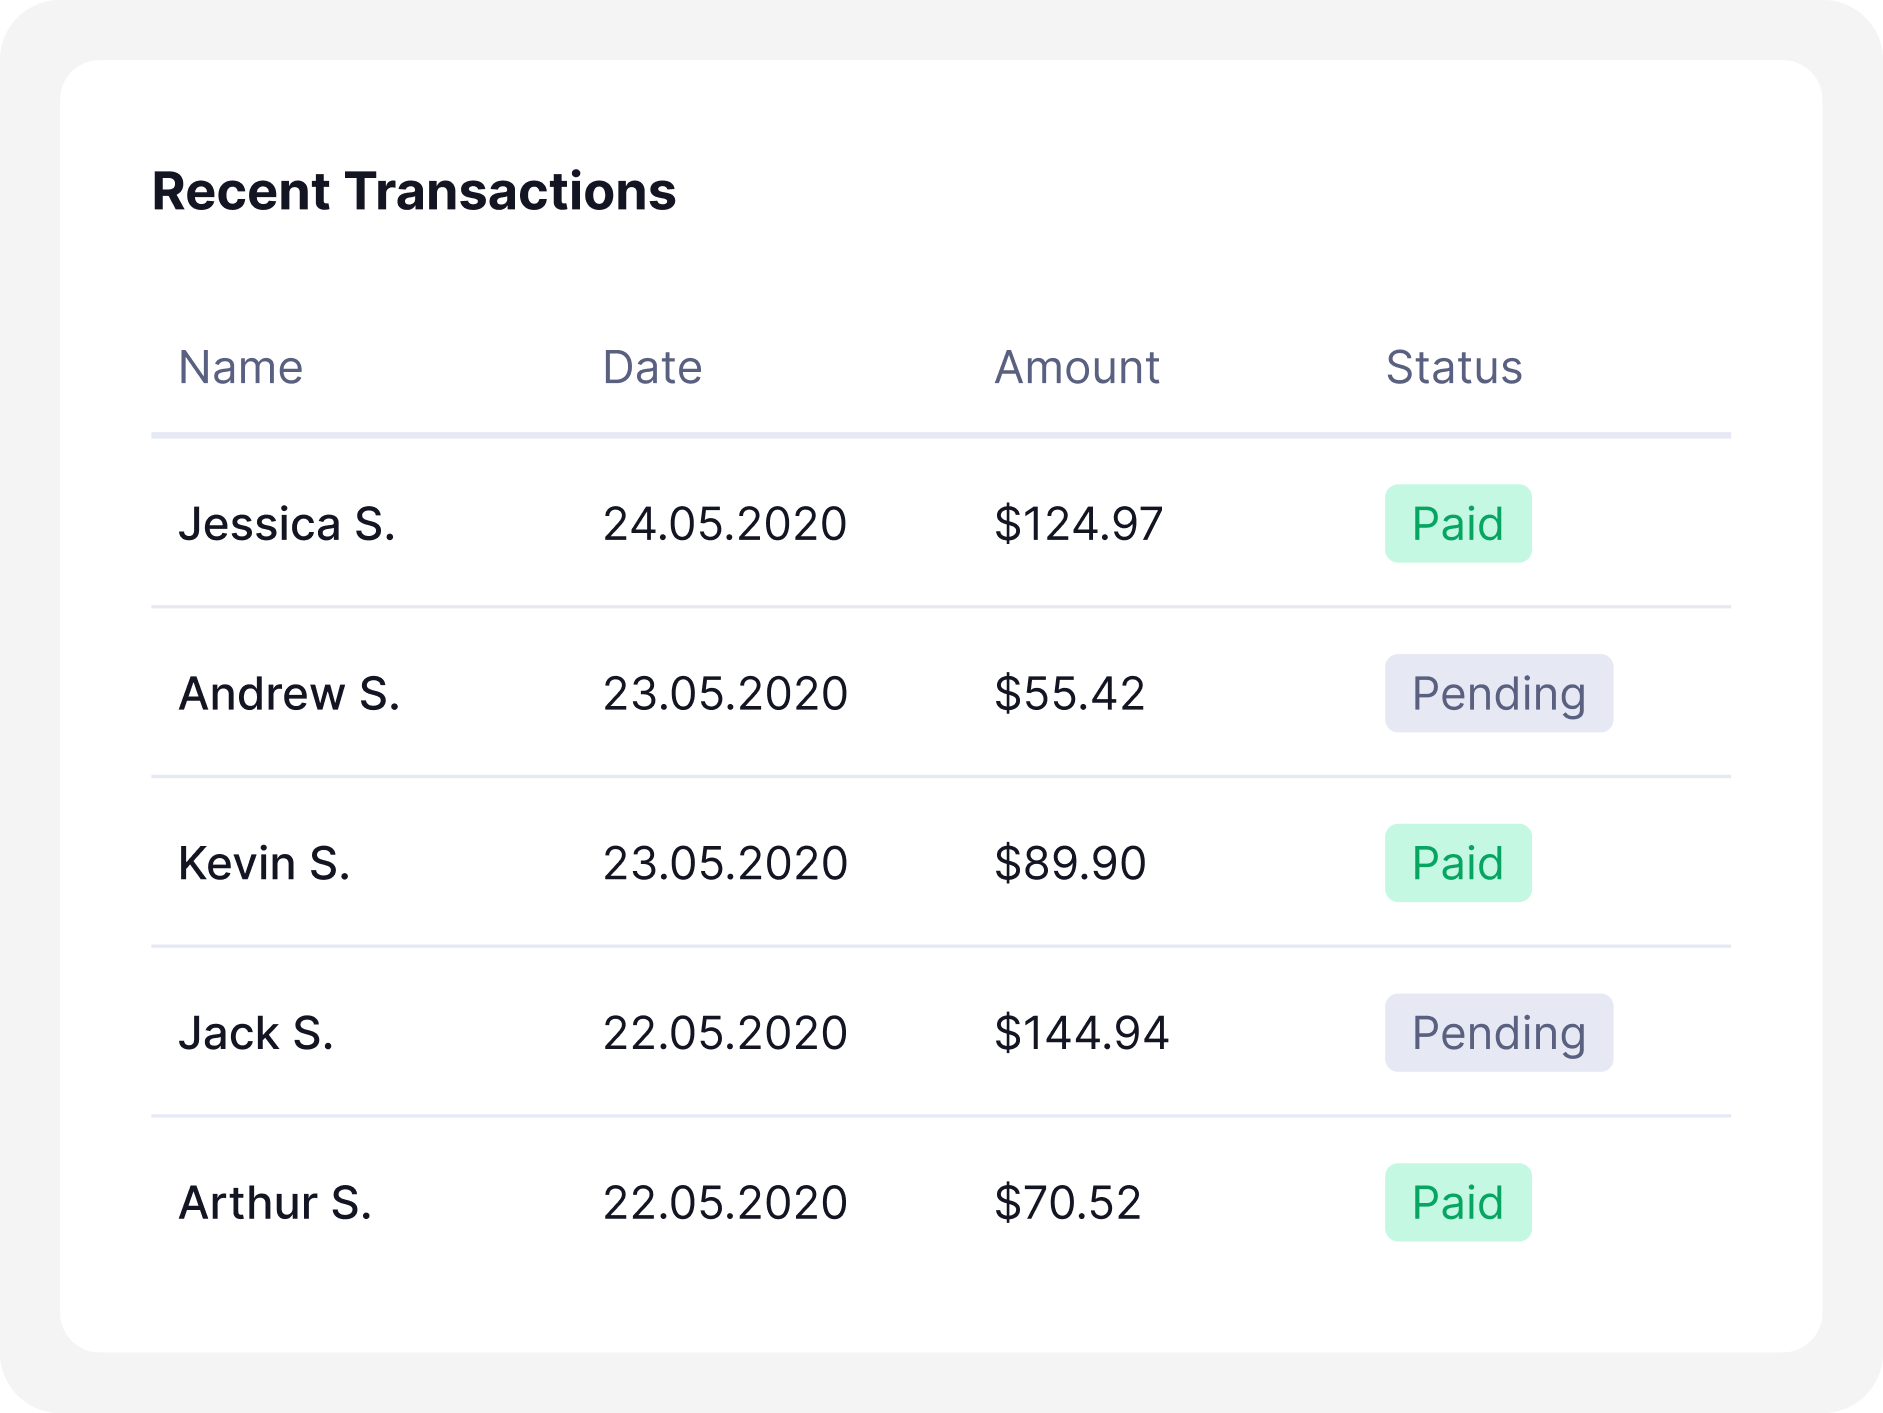
Task: Click on Jack S. name
Action: tap(256, 1033)
